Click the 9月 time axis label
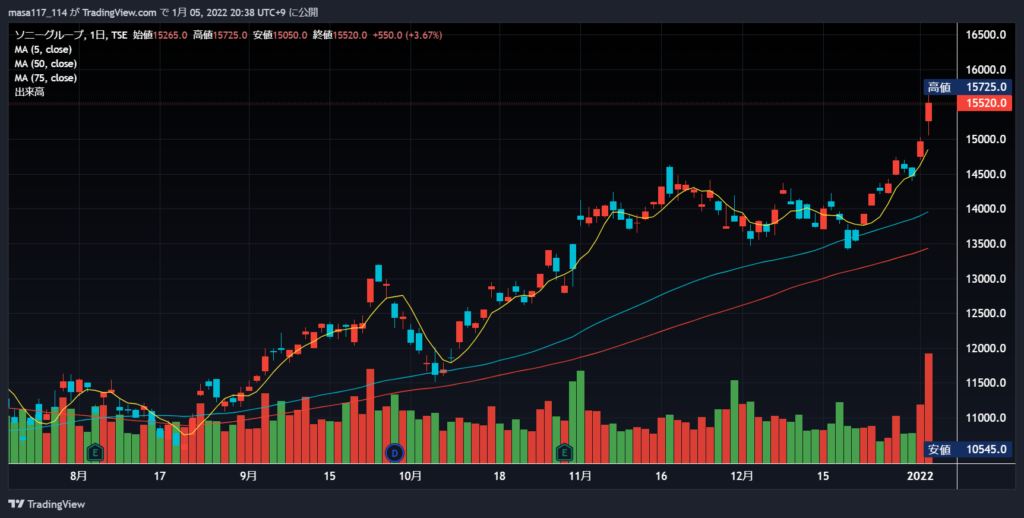Image resolution: width=1024 pixels, height=518 pixels. point(248,476)
